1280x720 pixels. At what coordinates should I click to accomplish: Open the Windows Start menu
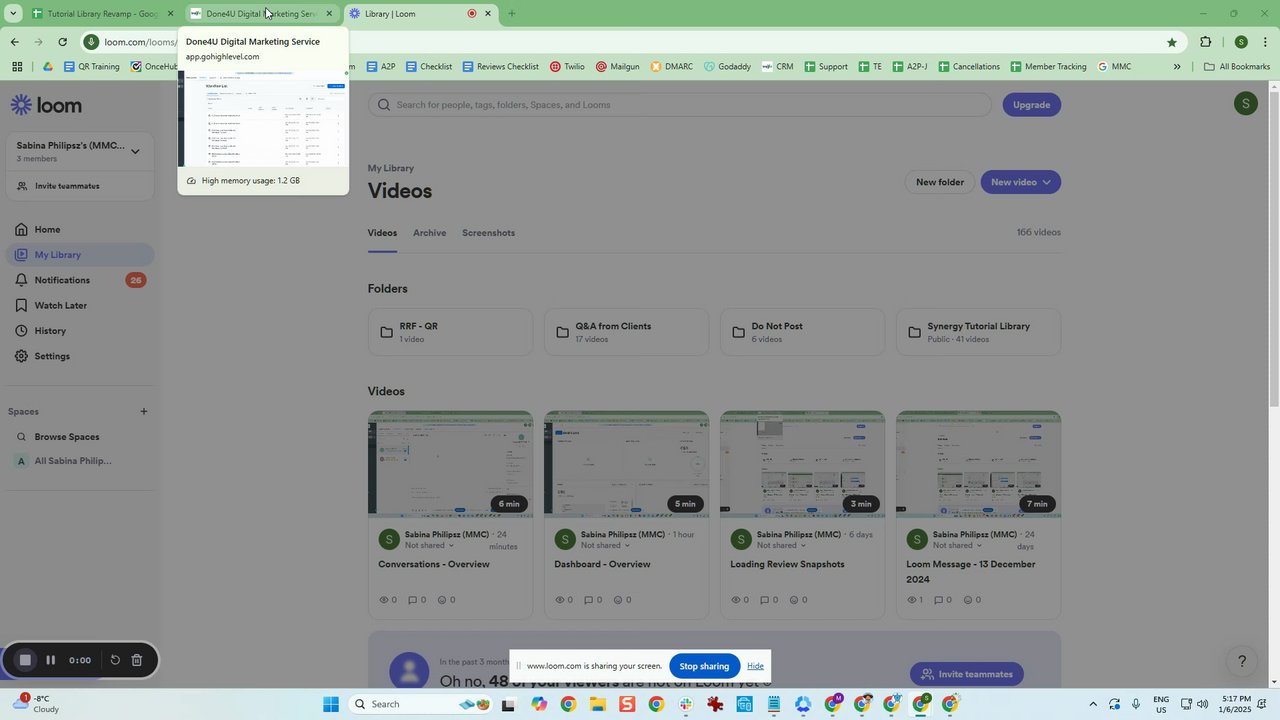coord(331,704)
